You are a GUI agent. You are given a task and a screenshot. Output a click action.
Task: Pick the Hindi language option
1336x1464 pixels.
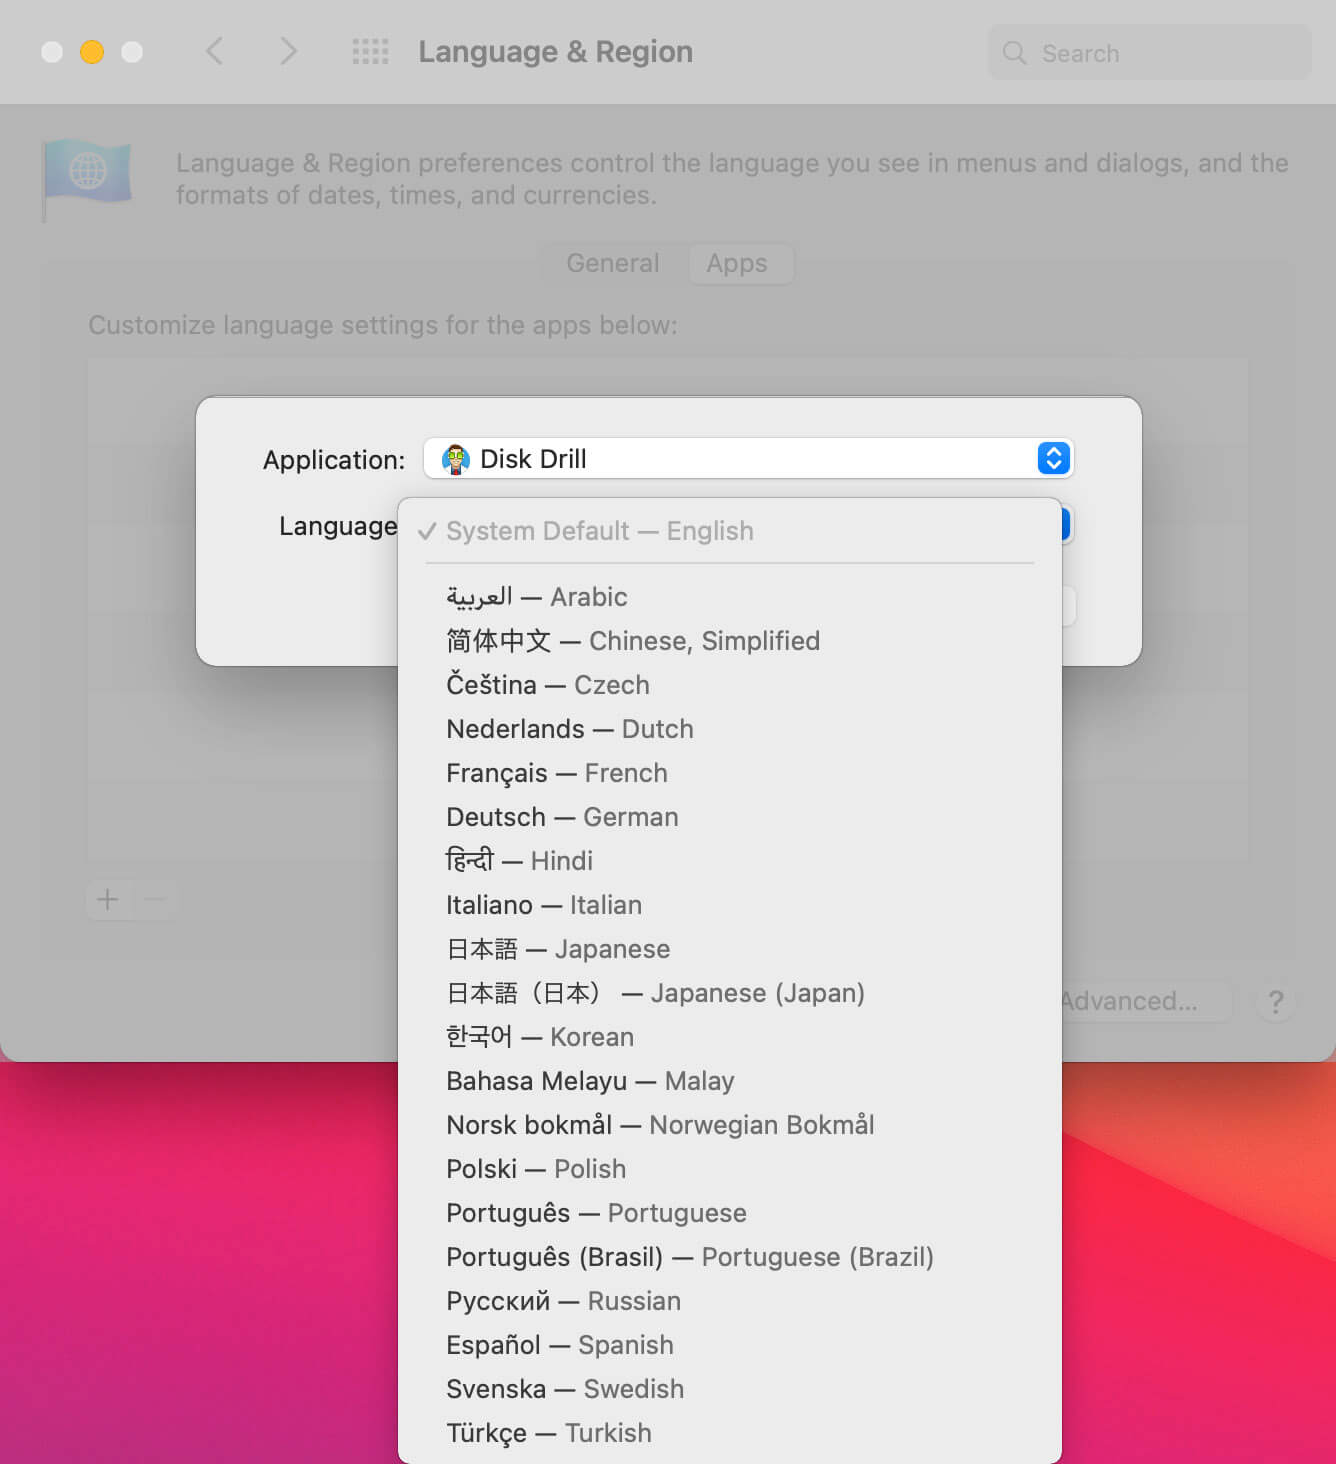[x=730, y=861]
